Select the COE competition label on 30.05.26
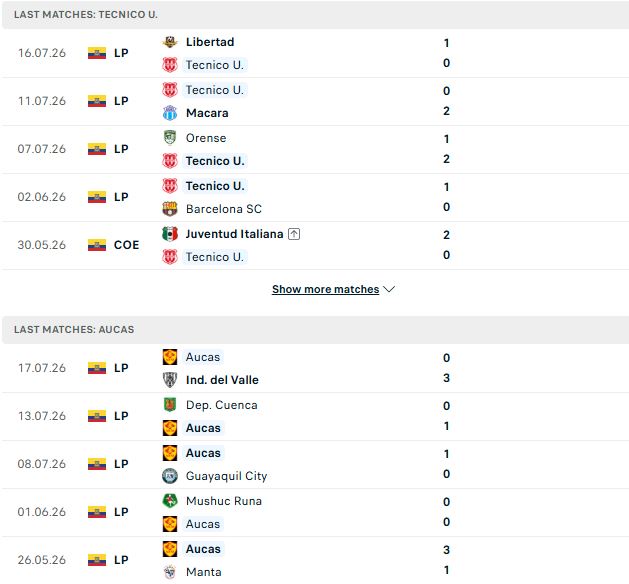This screenshot has width=629, height=584. coord(126,245)
